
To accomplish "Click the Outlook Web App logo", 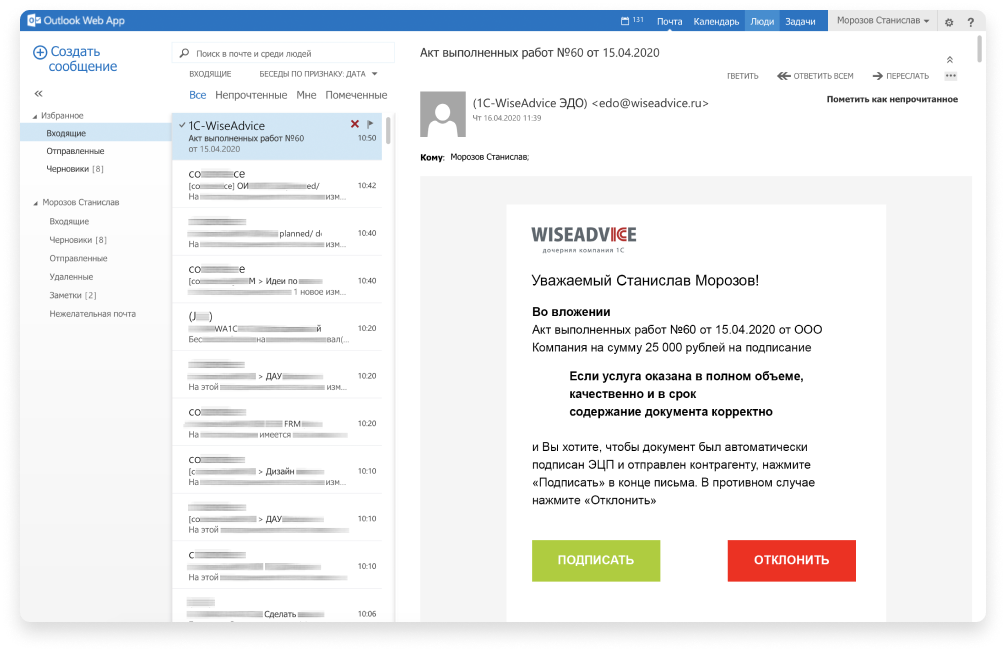I will tap(76, 21).
